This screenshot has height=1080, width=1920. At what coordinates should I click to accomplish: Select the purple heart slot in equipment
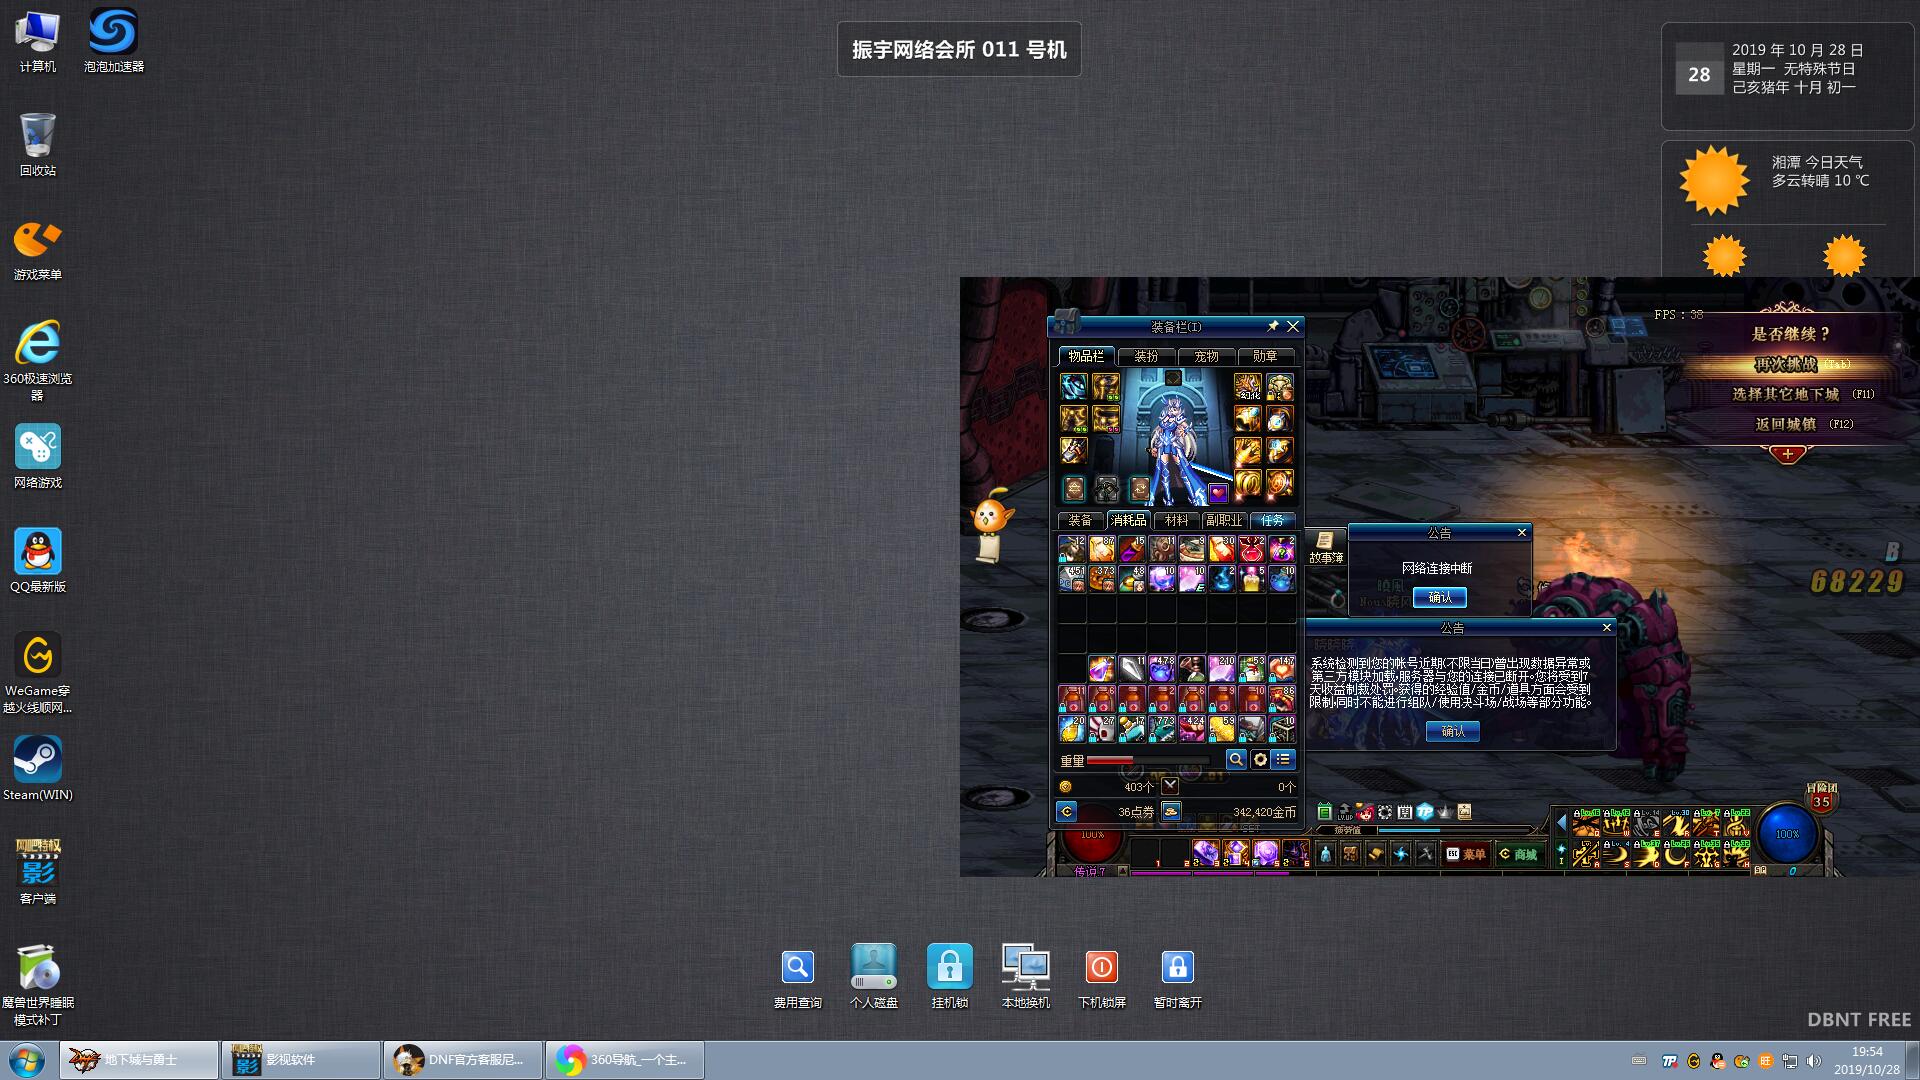(x=1218, y=492)
